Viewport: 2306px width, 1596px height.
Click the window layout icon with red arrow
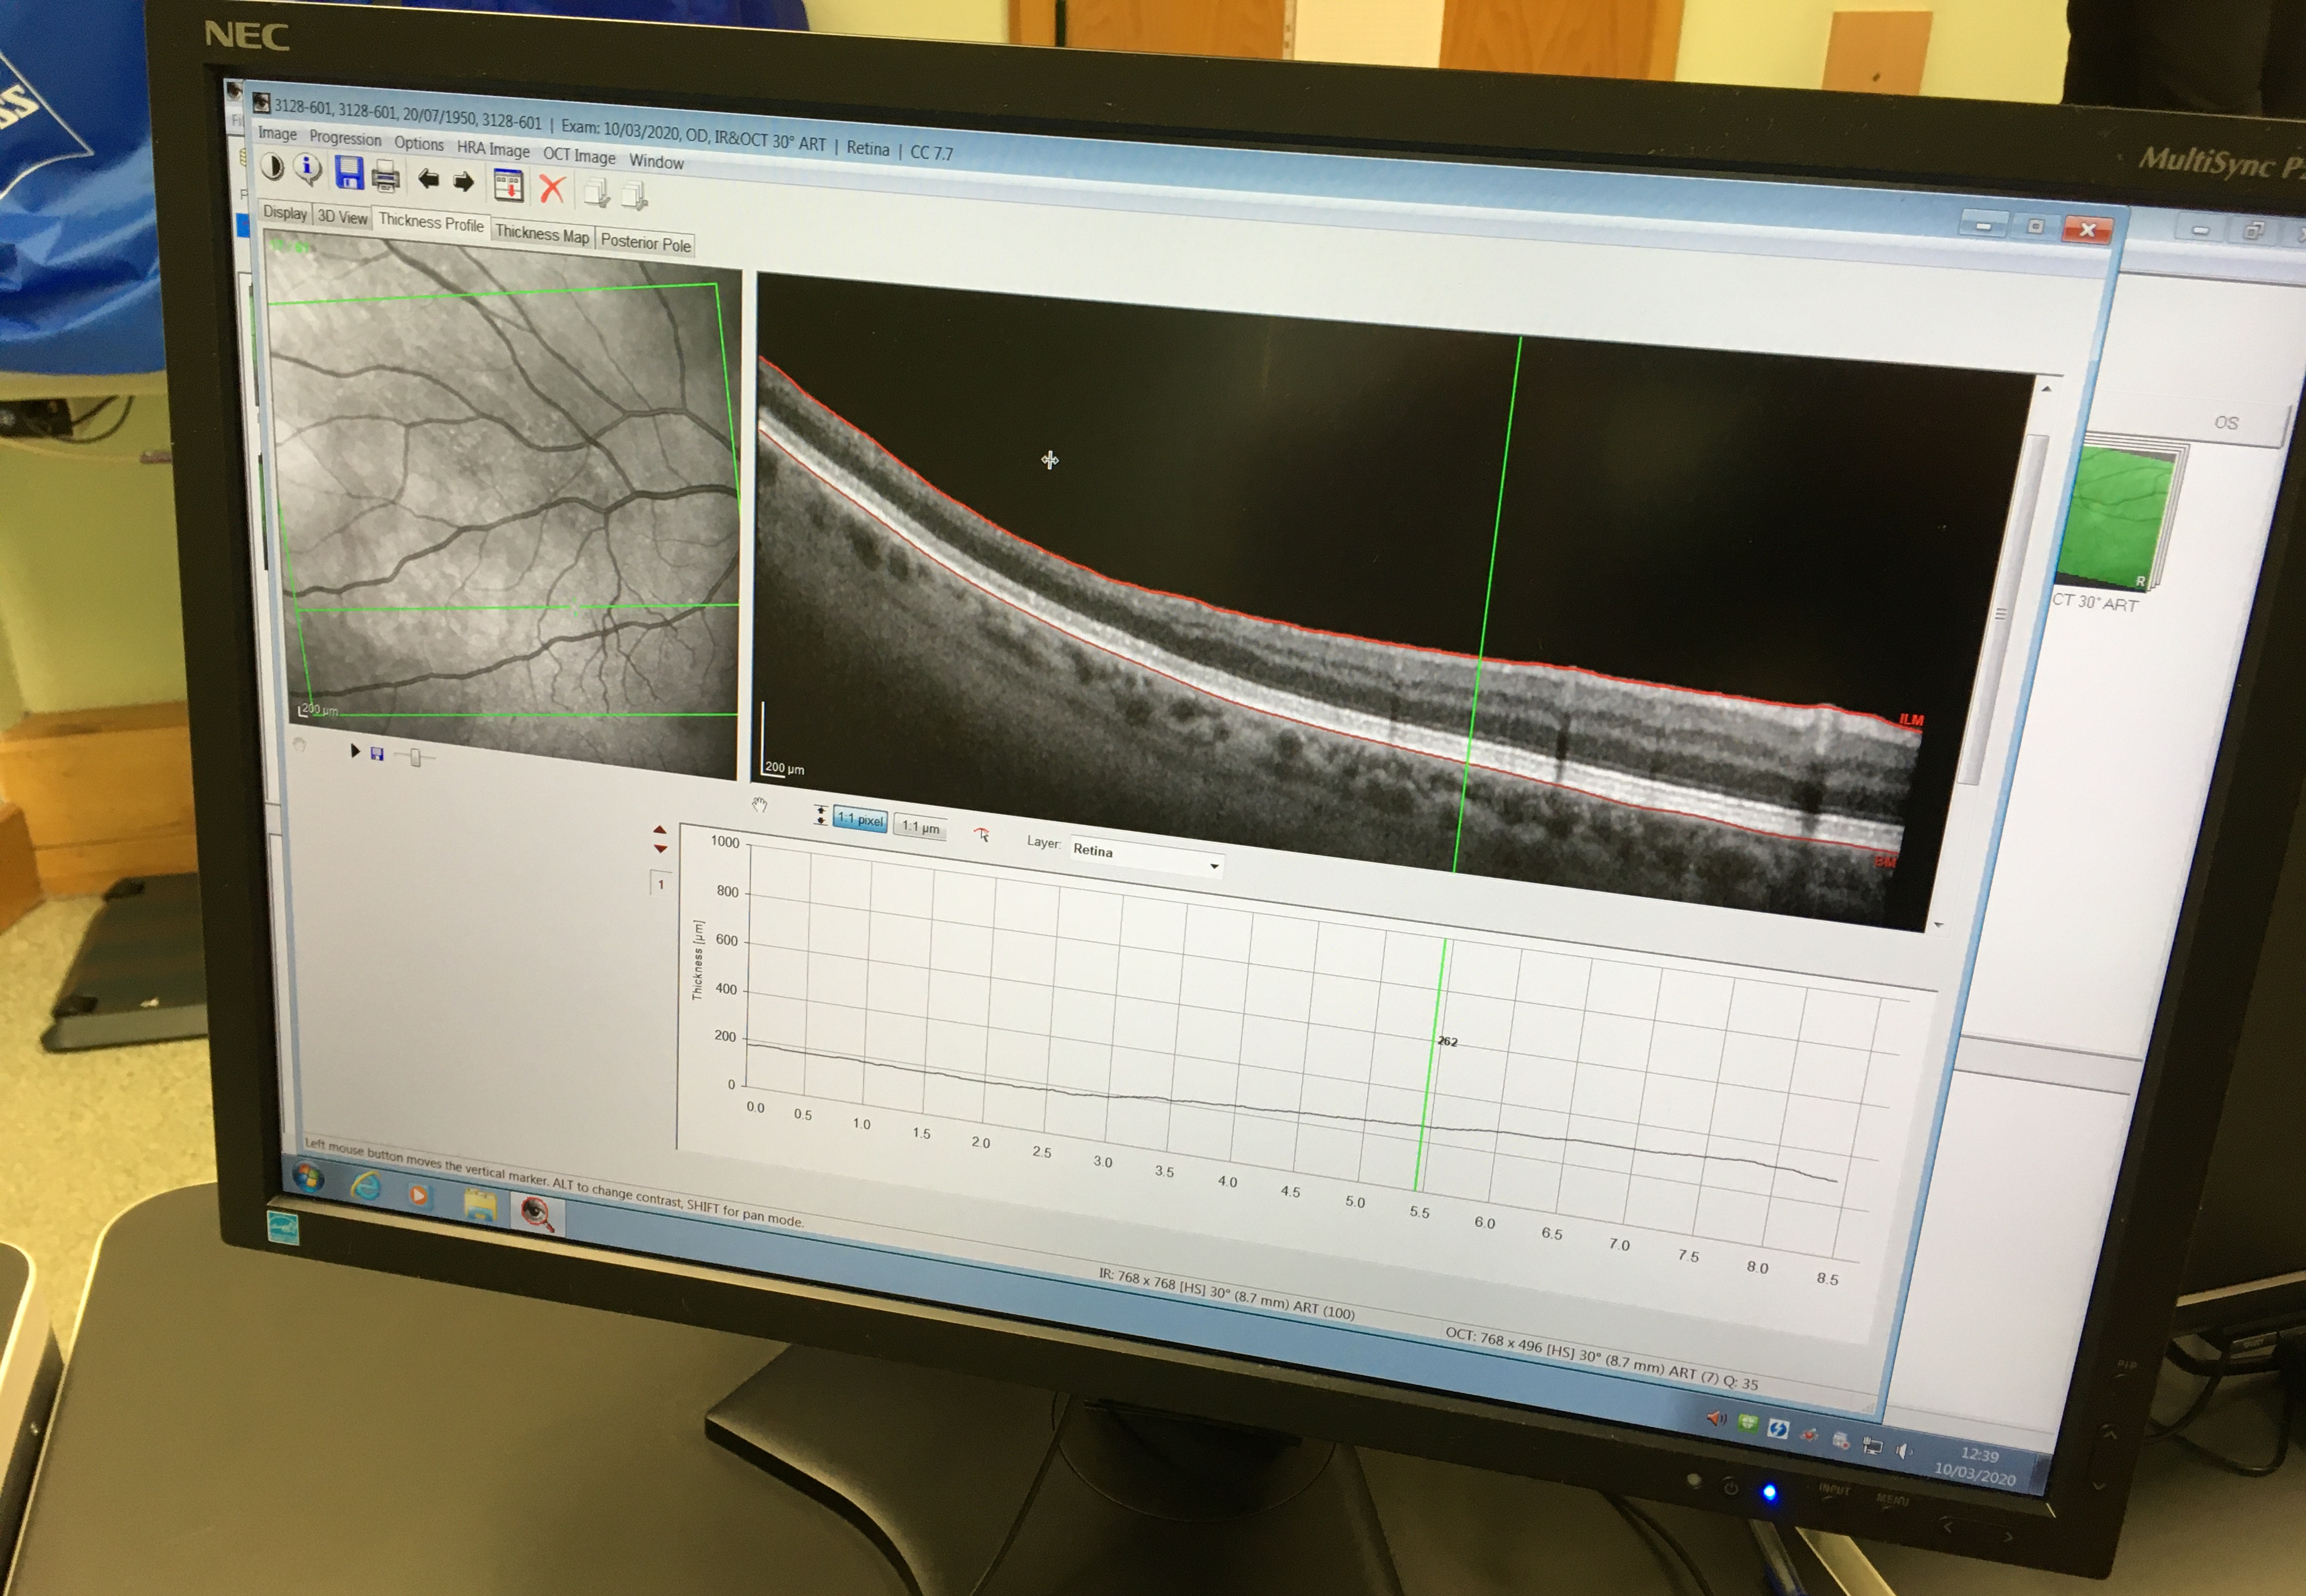click(x=508, y=185)
